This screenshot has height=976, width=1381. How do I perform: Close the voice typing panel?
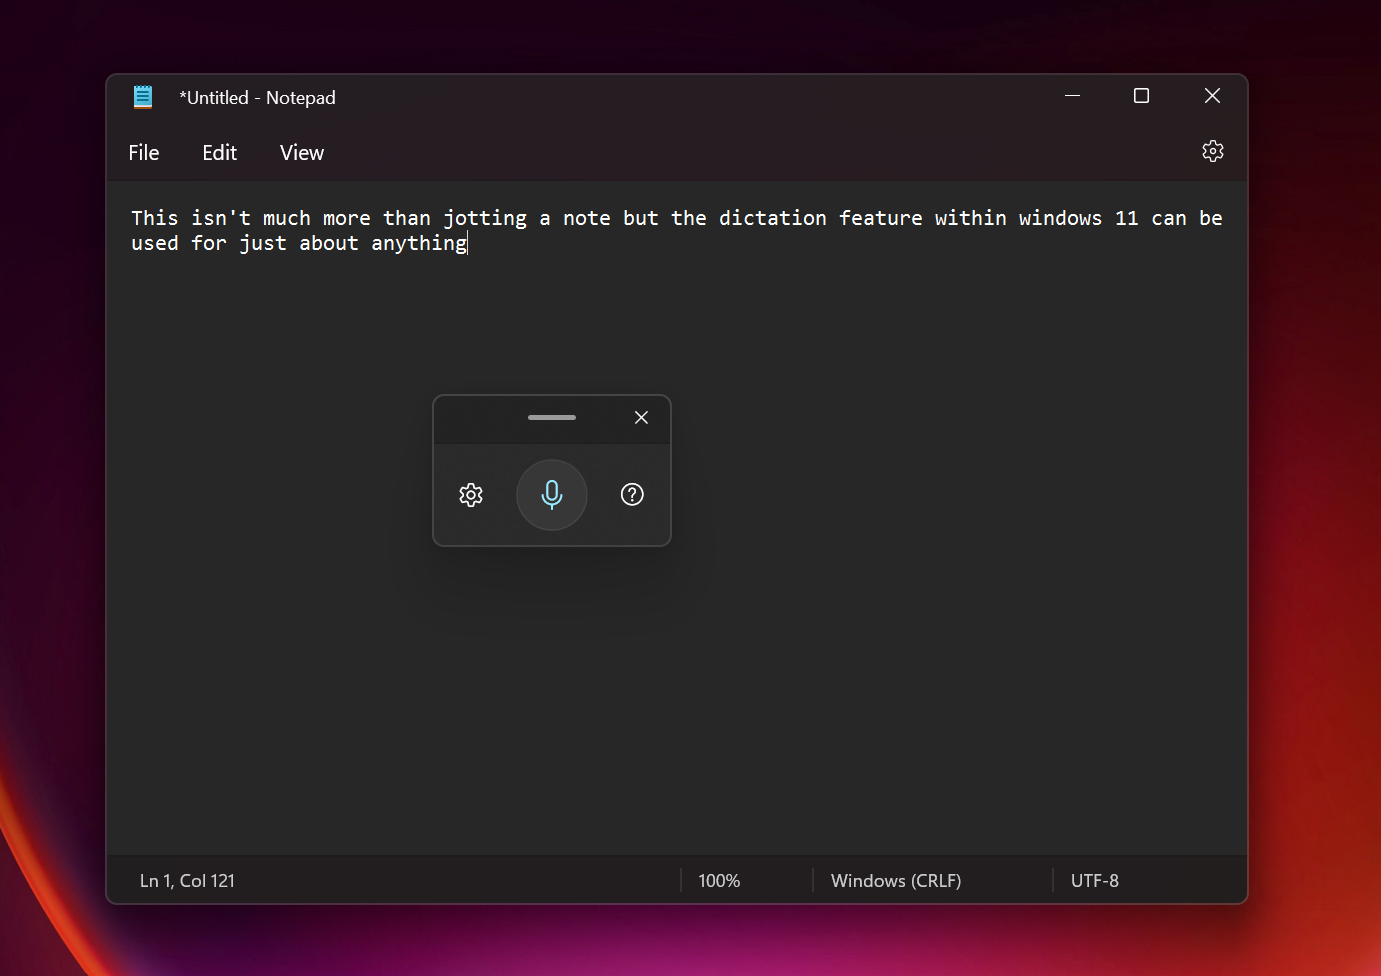pyautogui.click(x=641, y=418)
